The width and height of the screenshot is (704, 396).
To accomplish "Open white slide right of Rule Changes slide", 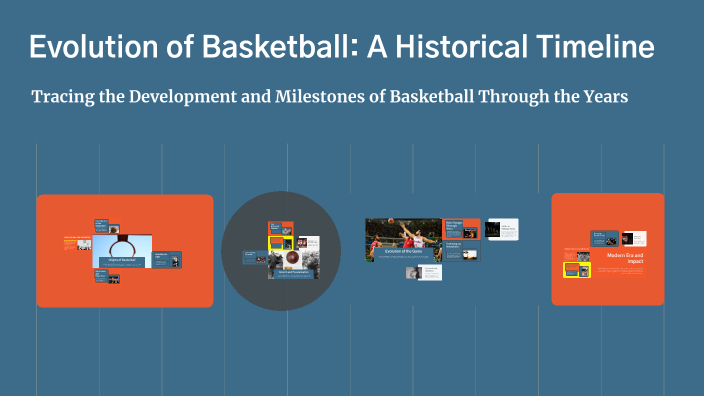I will tap(502, 229).
